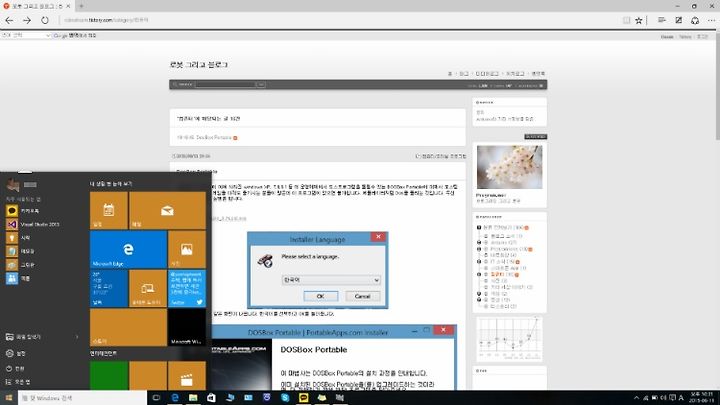Click Cancel in Installer Language dialog image
This screenshot has width=720, height=405.
click(x=362, y=296)
